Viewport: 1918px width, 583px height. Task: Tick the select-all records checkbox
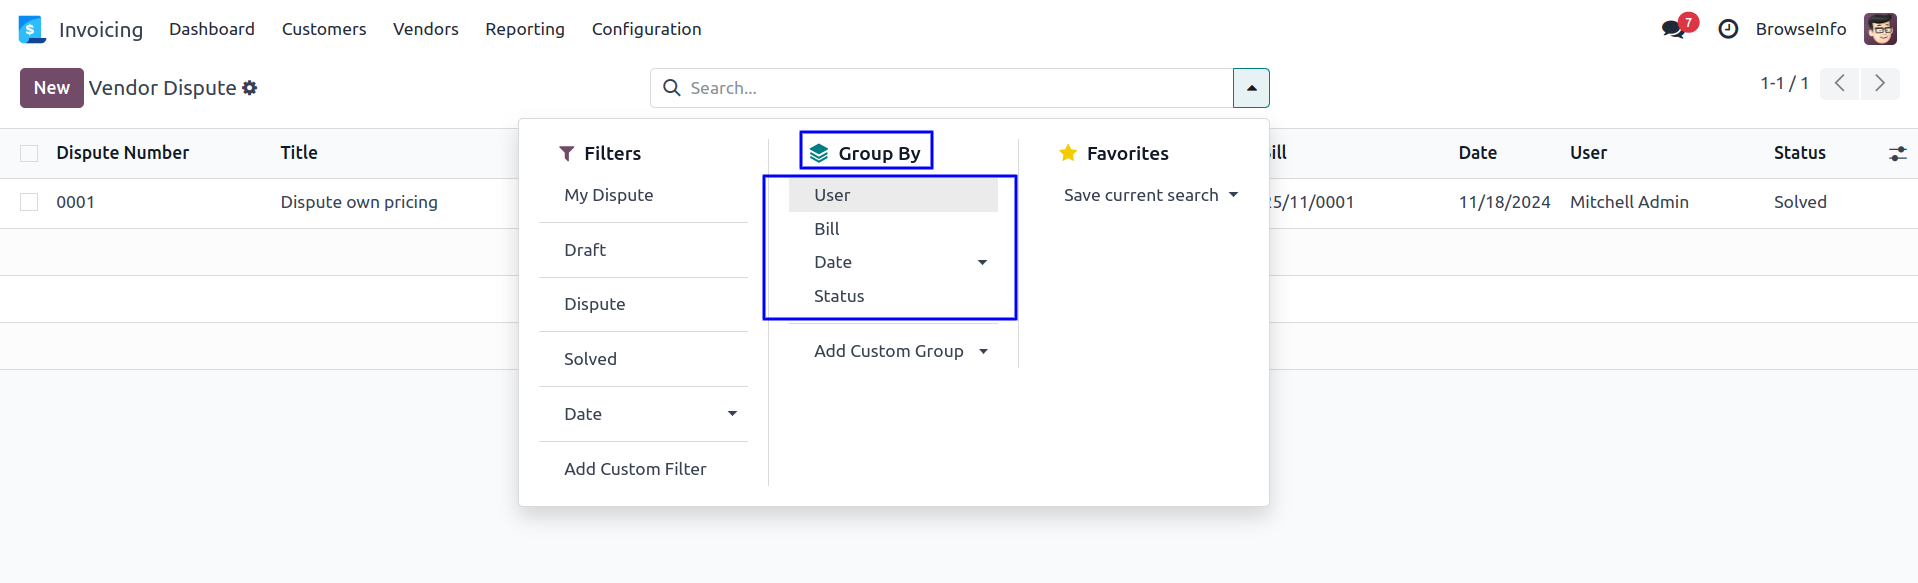pyautogui.click(x=29, y=153)
